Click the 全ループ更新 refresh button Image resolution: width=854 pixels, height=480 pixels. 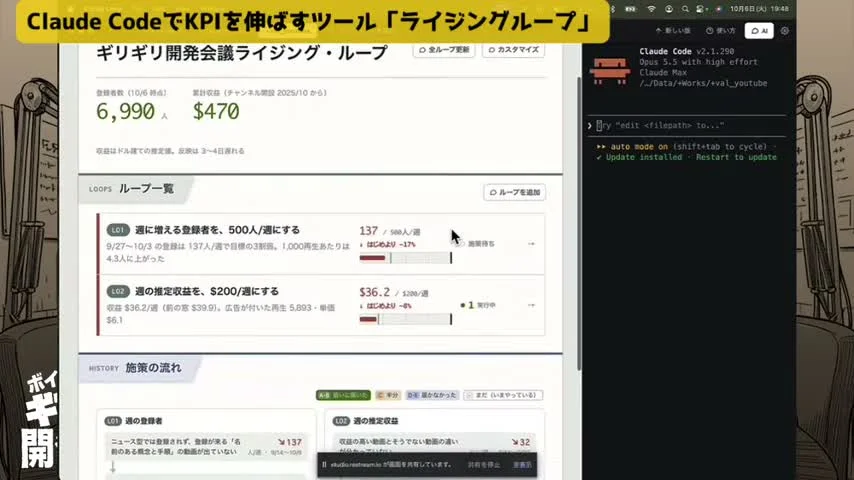pyautogui.click(x=444, y=50)
